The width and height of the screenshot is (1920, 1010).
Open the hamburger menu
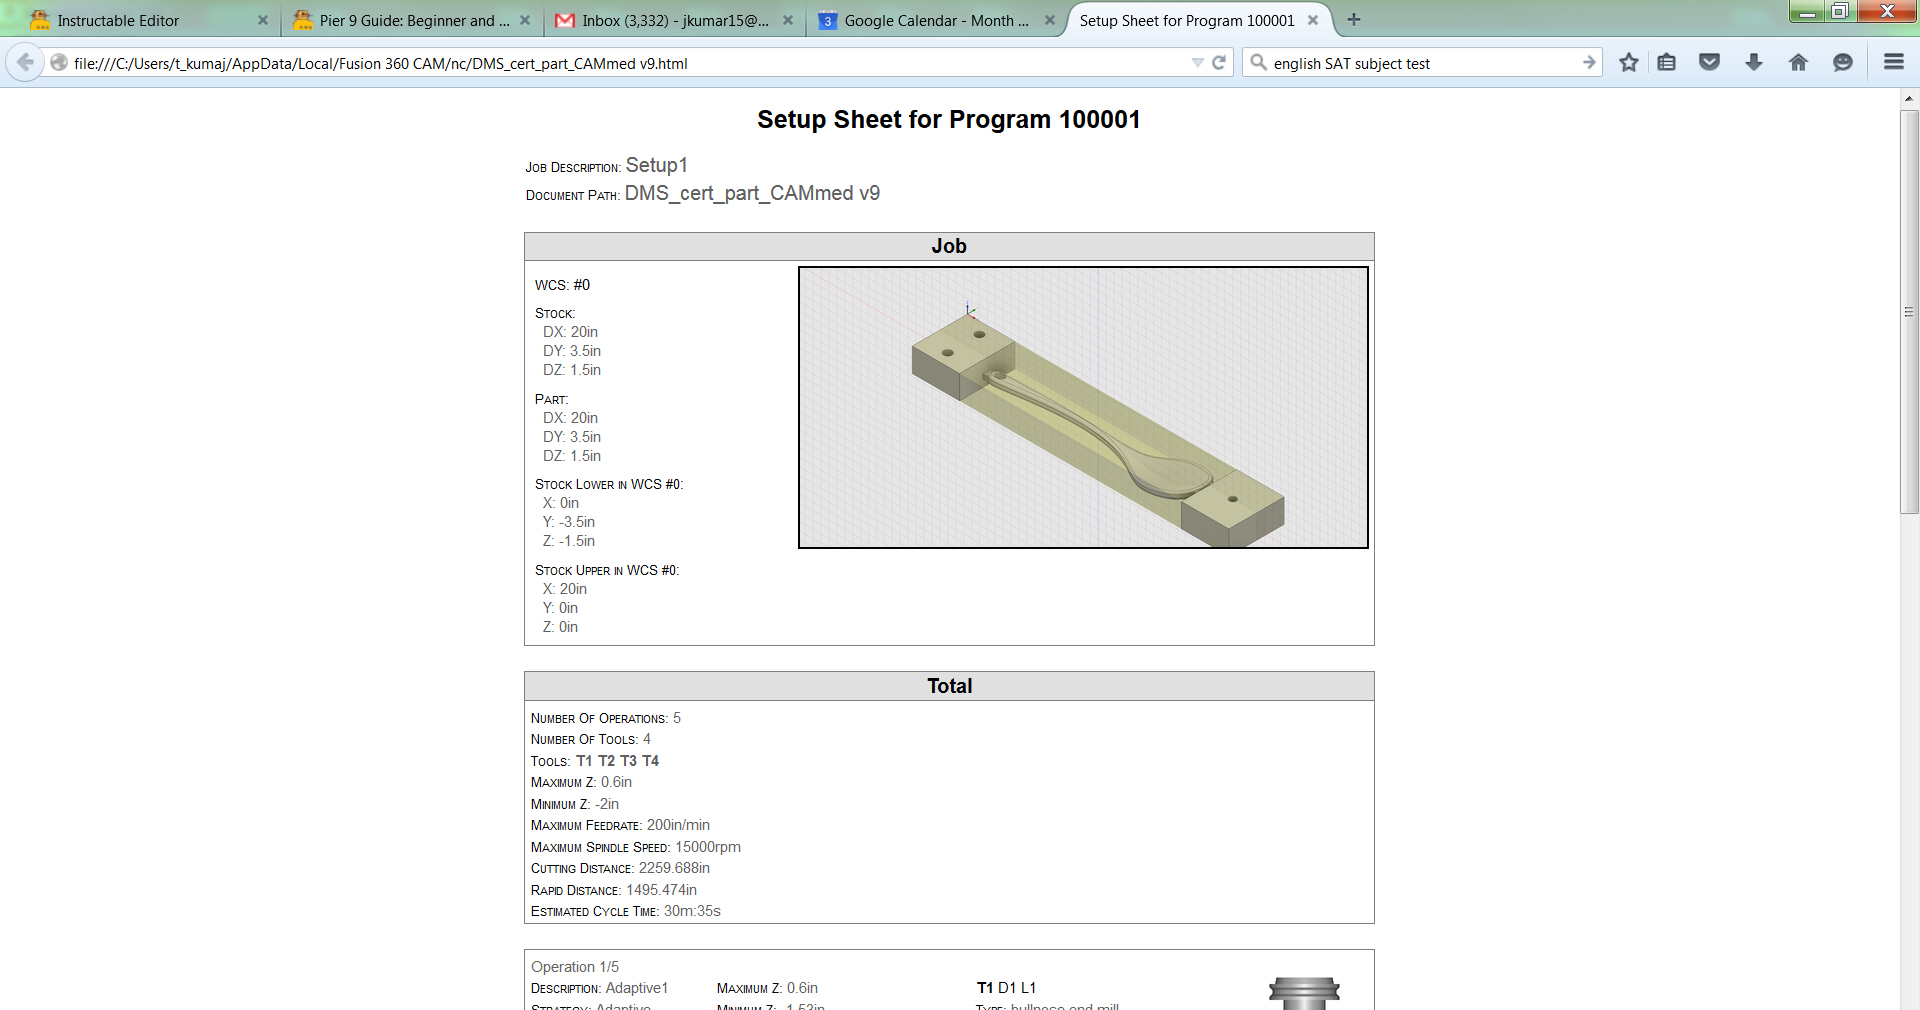coord(1894,62)
